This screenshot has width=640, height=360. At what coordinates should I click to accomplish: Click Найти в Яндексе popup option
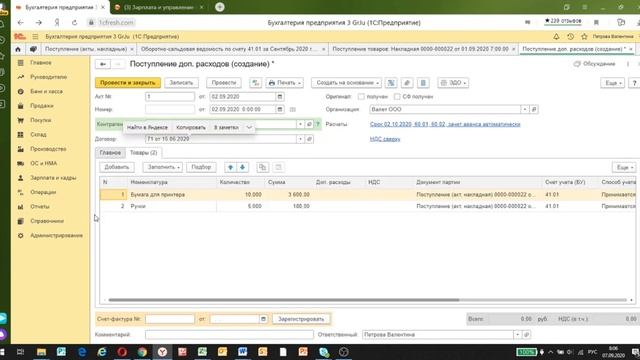pyautogui.click(x=147, y=127)
